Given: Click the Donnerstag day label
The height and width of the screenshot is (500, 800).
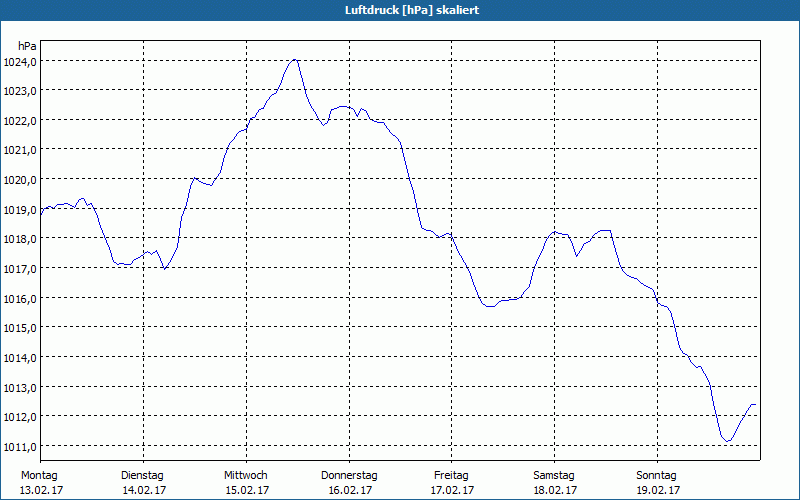Looking at the screenshot, I should coord(349,476).
